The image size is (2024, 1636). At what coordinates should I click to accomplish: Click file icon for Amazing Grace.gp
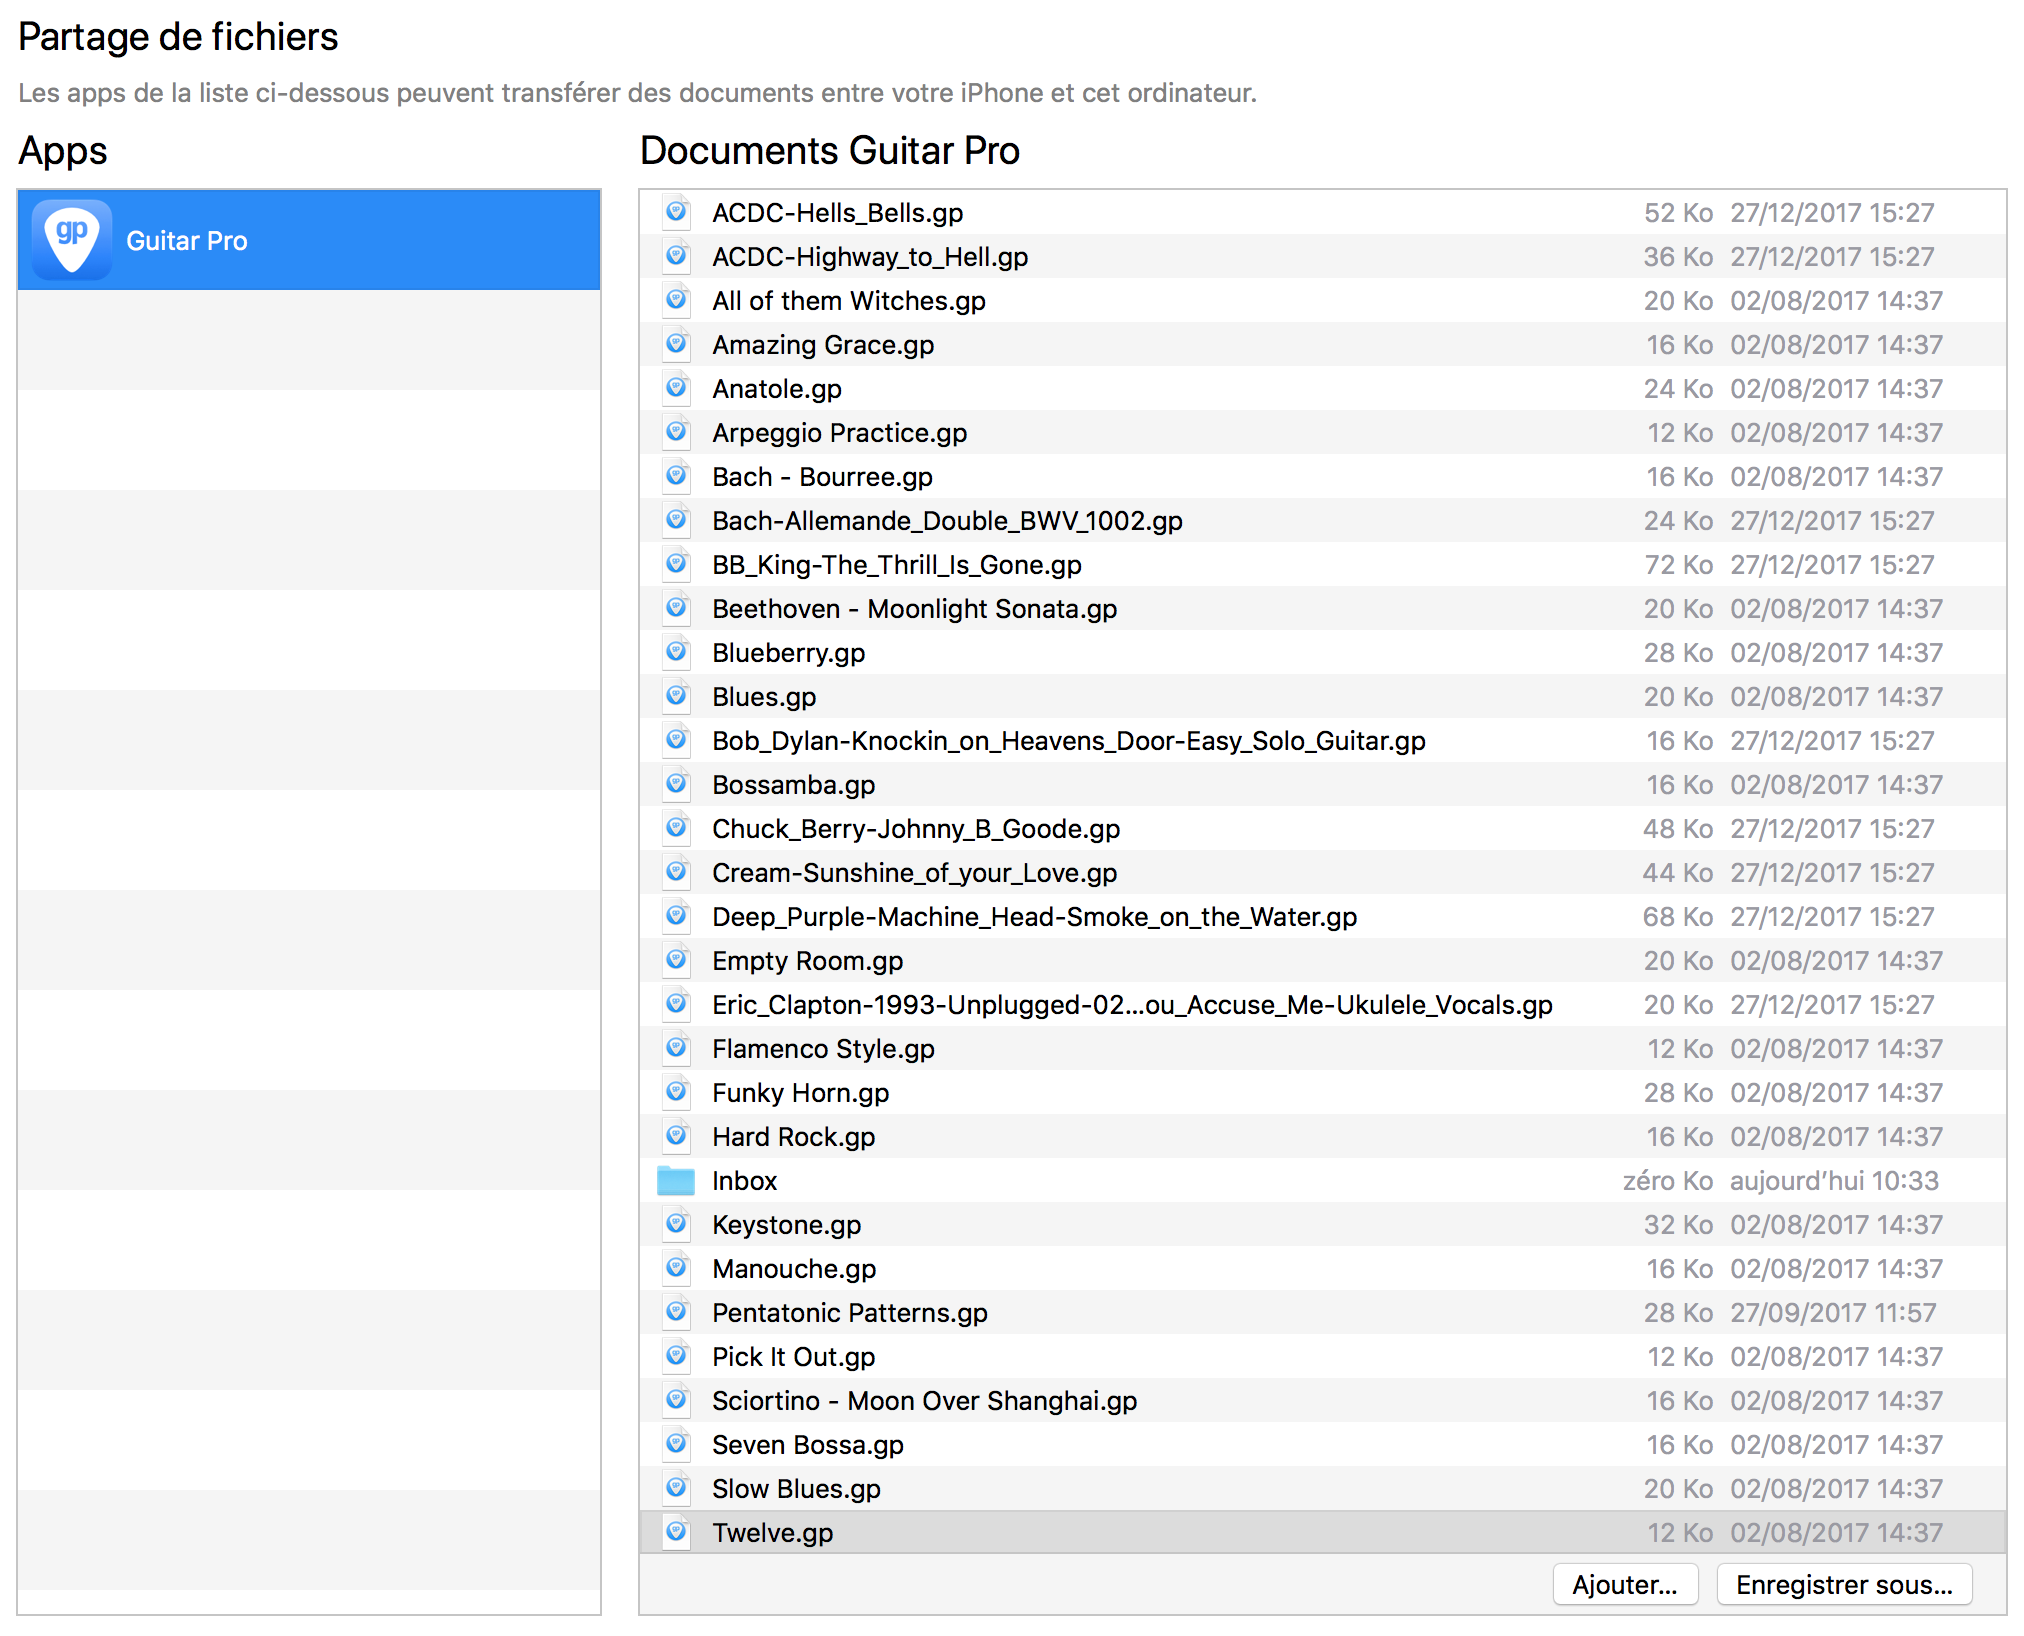point(677,345)
